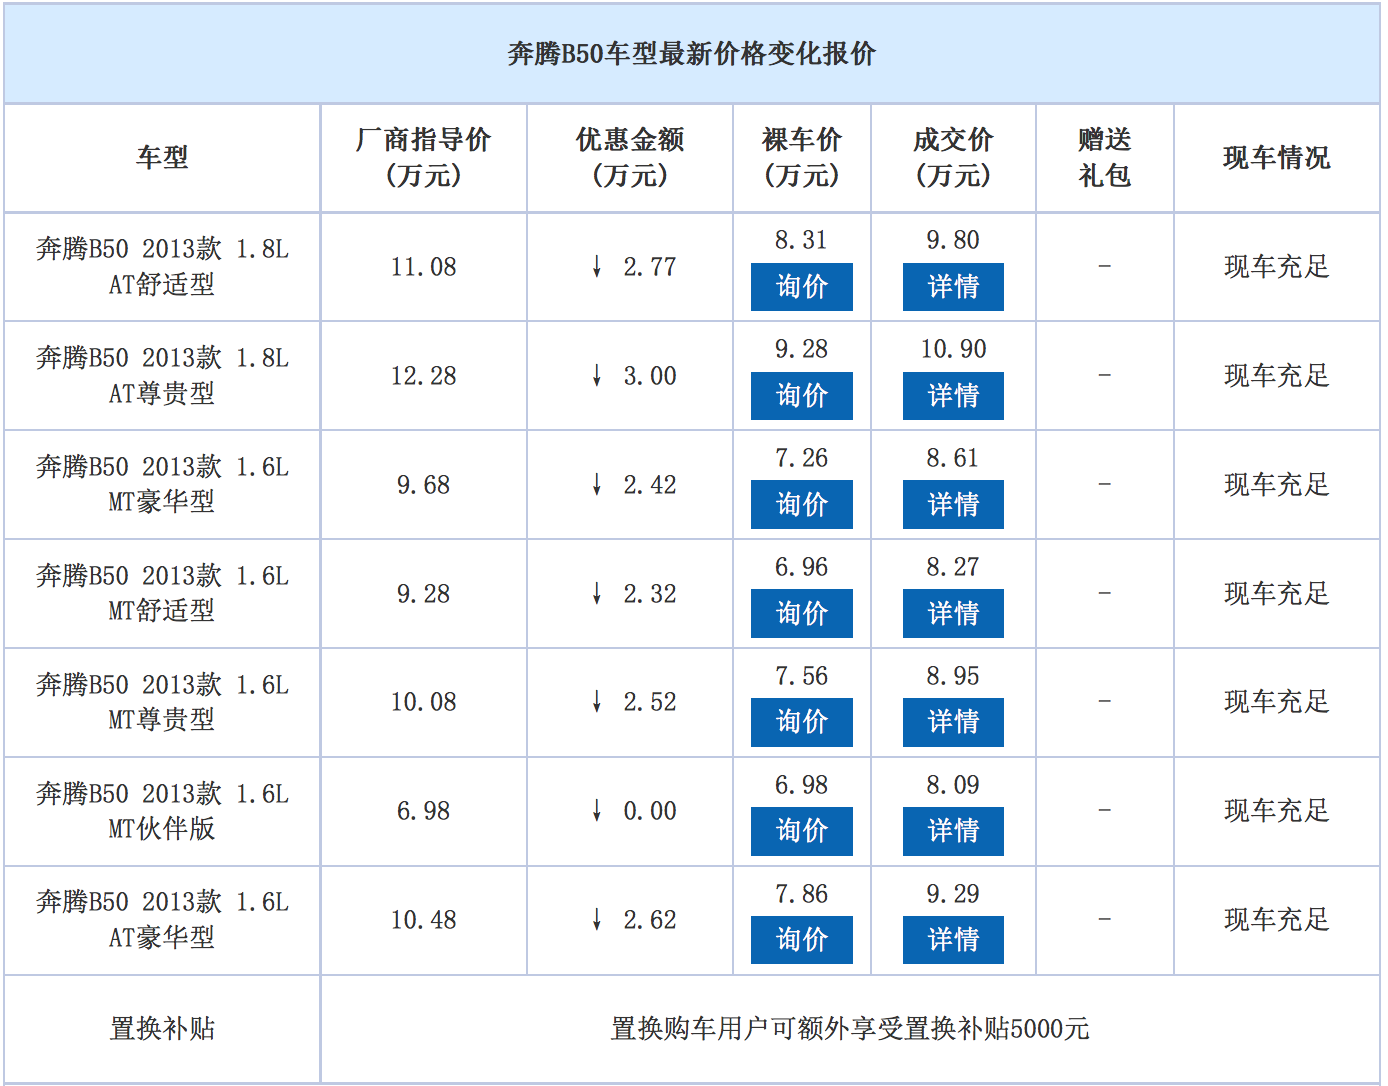Screen dimensions: 1388x1086
Task: Click 询价 button for 1.8L AT尊贵型
Action: point(801,396)
